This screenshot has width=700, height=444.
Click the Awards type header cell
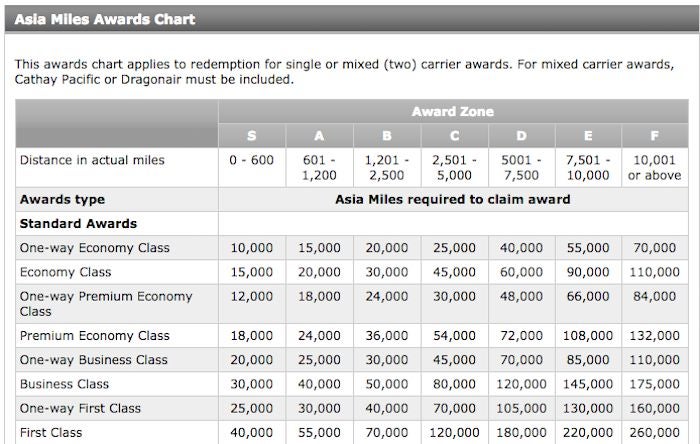pyautogui.click(x=62, y=199)
